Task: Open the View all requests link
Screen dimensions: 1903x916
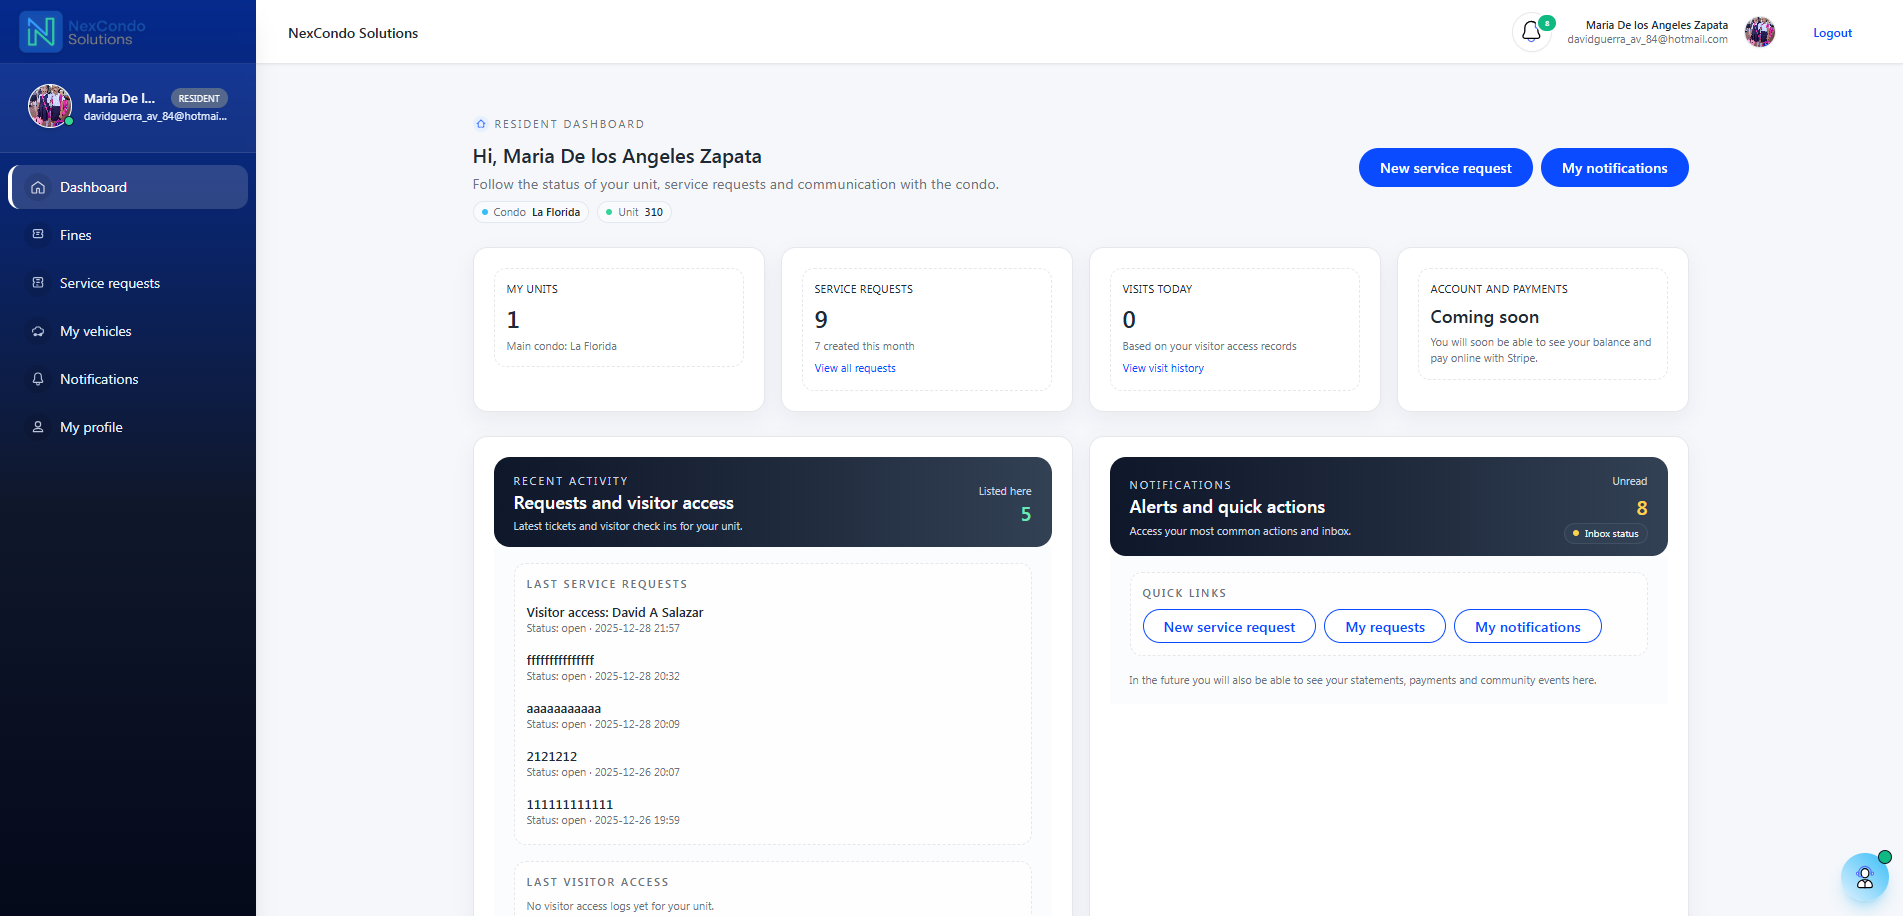Action: (x=854, y=368)
